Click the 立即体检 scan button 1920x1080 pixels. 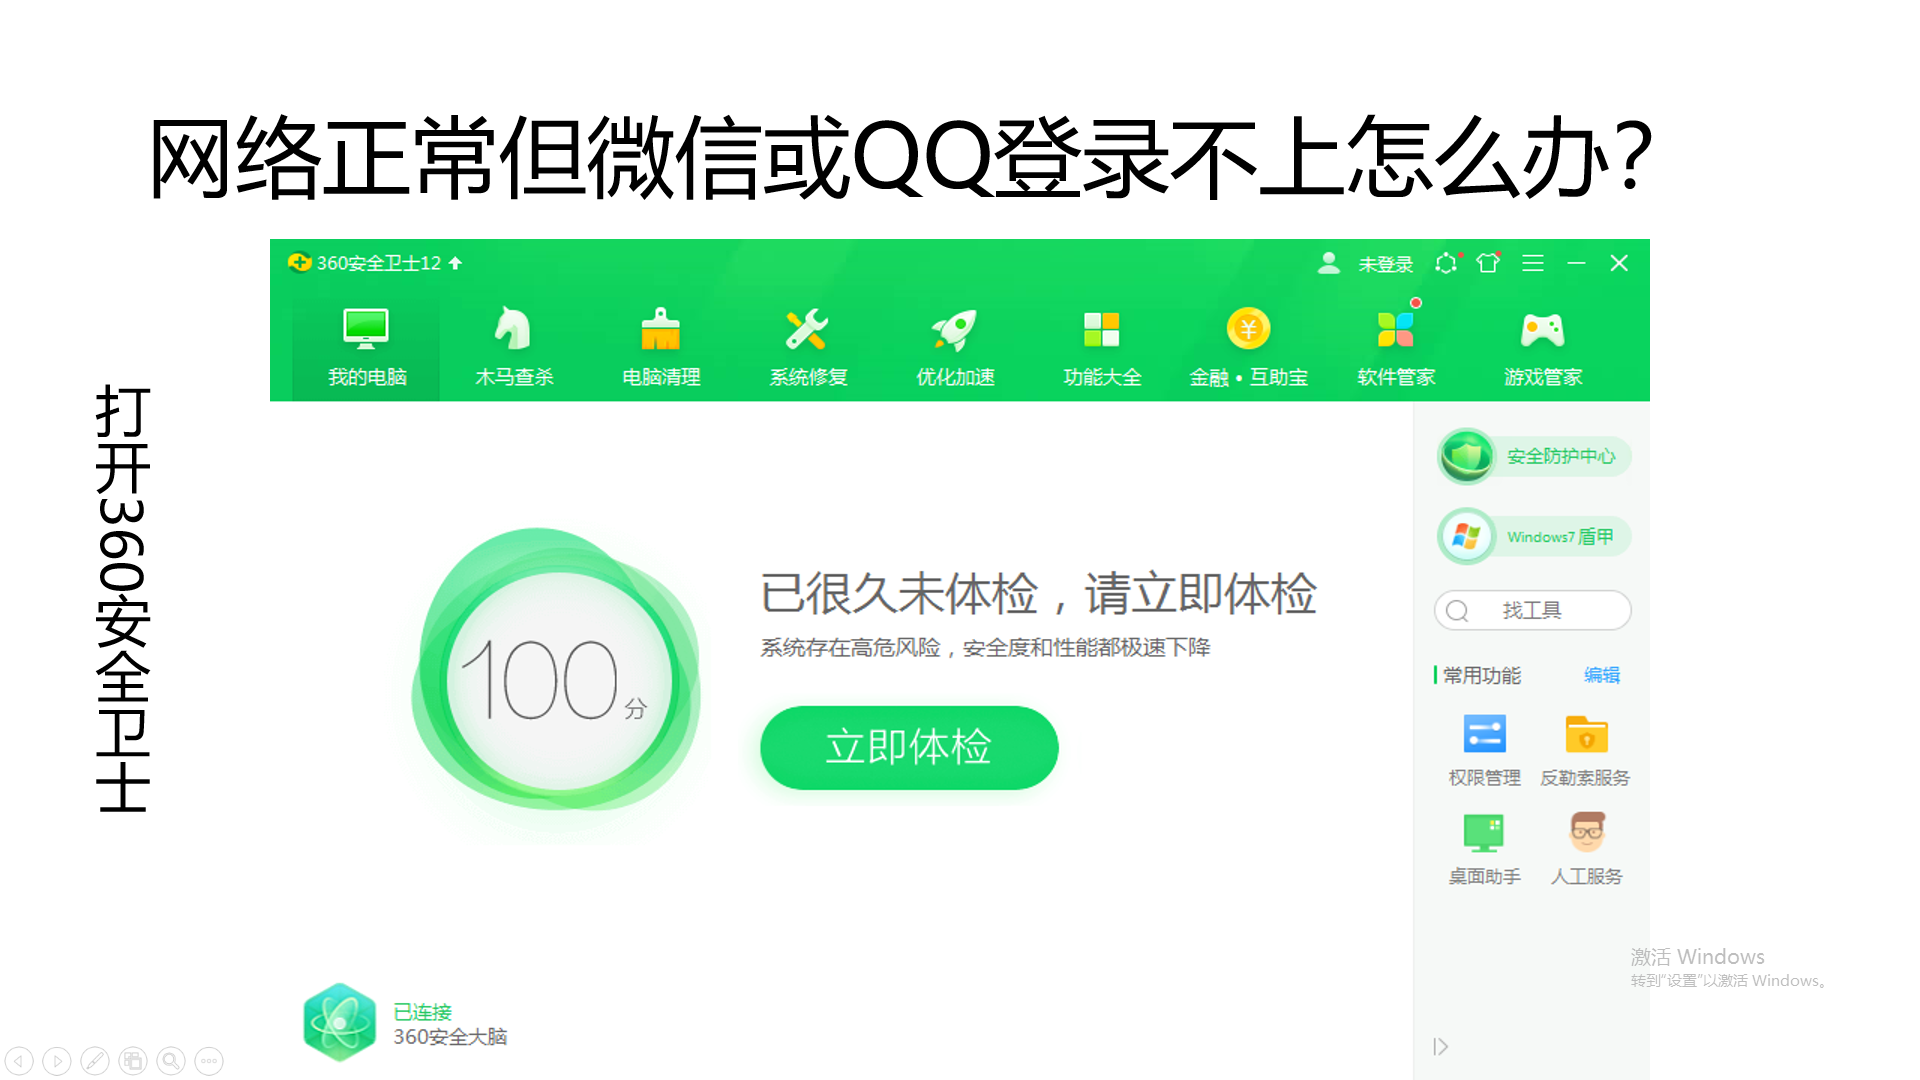pos(908,747)
